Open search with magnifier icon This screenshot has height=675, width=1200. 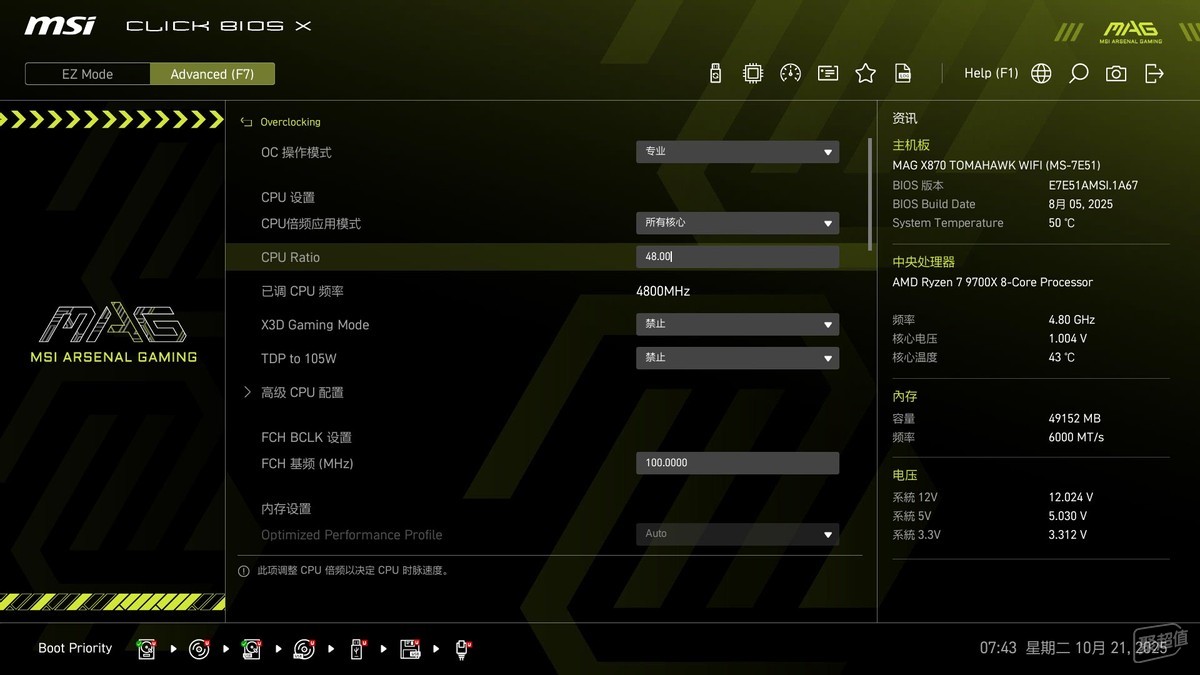point(1078,73)
